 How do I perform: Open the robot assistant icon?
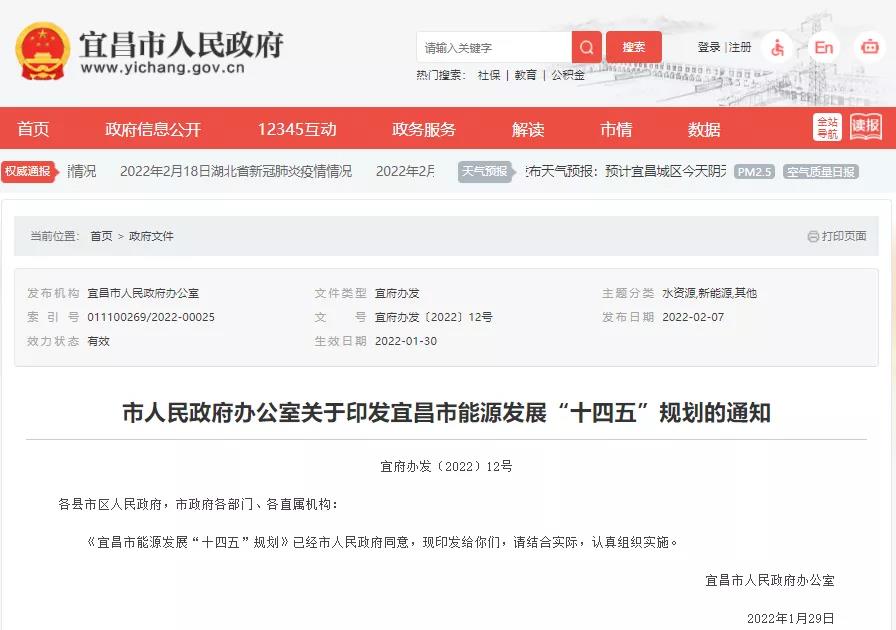pyautogui.click(x=869, y=47)
